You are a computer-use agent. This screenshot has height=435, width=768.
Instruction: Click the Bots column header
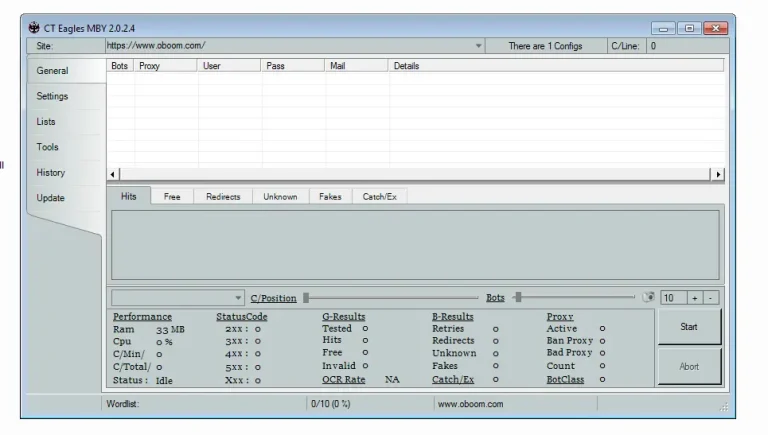[x=120, y=66]
